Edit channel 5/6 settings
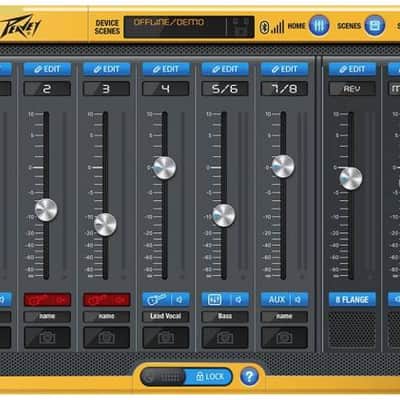The height and width of the screenshot is (400, 400). 225,69
